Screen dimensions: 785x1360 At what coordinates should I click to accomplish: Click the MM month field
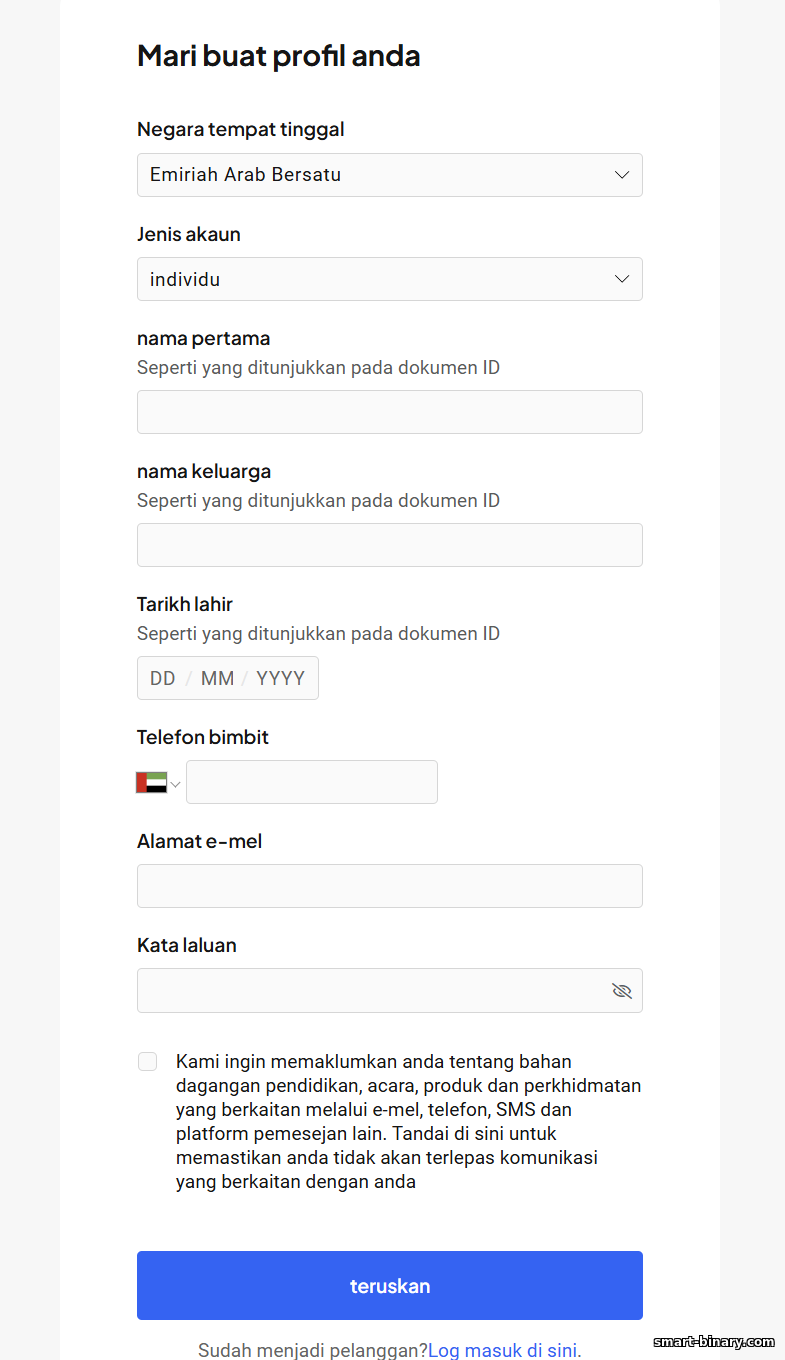pos(217,678)
